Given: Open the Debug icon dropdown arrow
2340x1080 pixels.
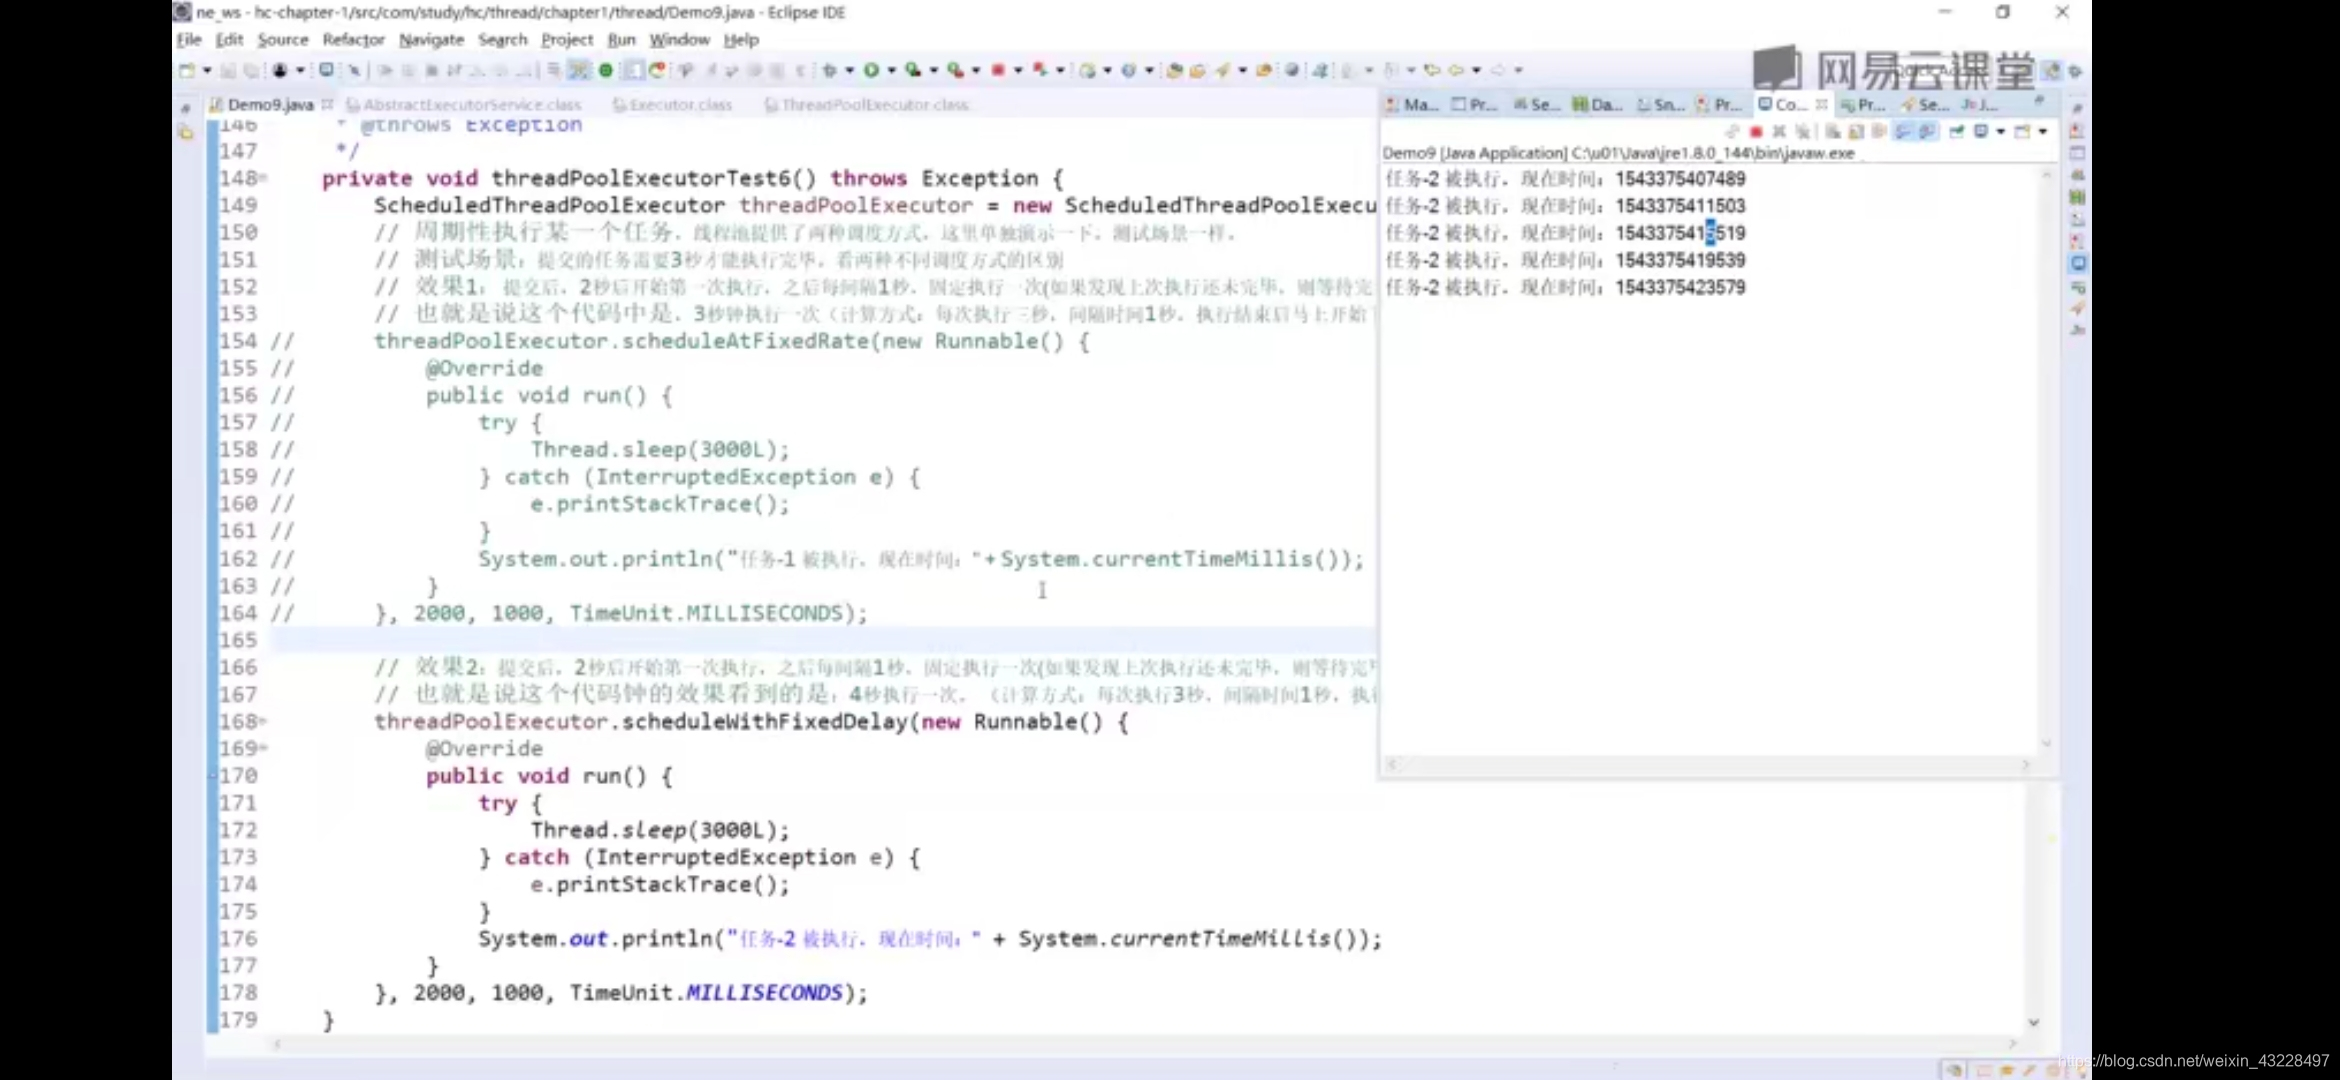Looking at the screenshot, I should [x=849, y=70].
